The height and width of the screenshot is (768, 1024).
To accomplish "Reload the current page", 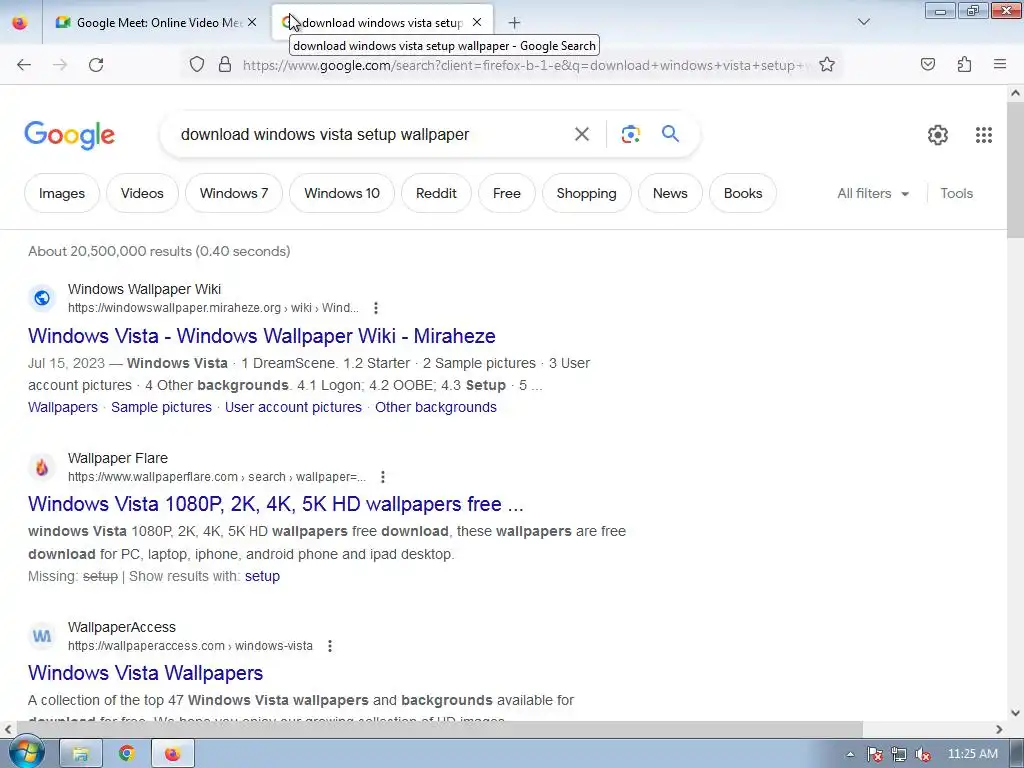I will pyautogui.click(x=96, y=65).
